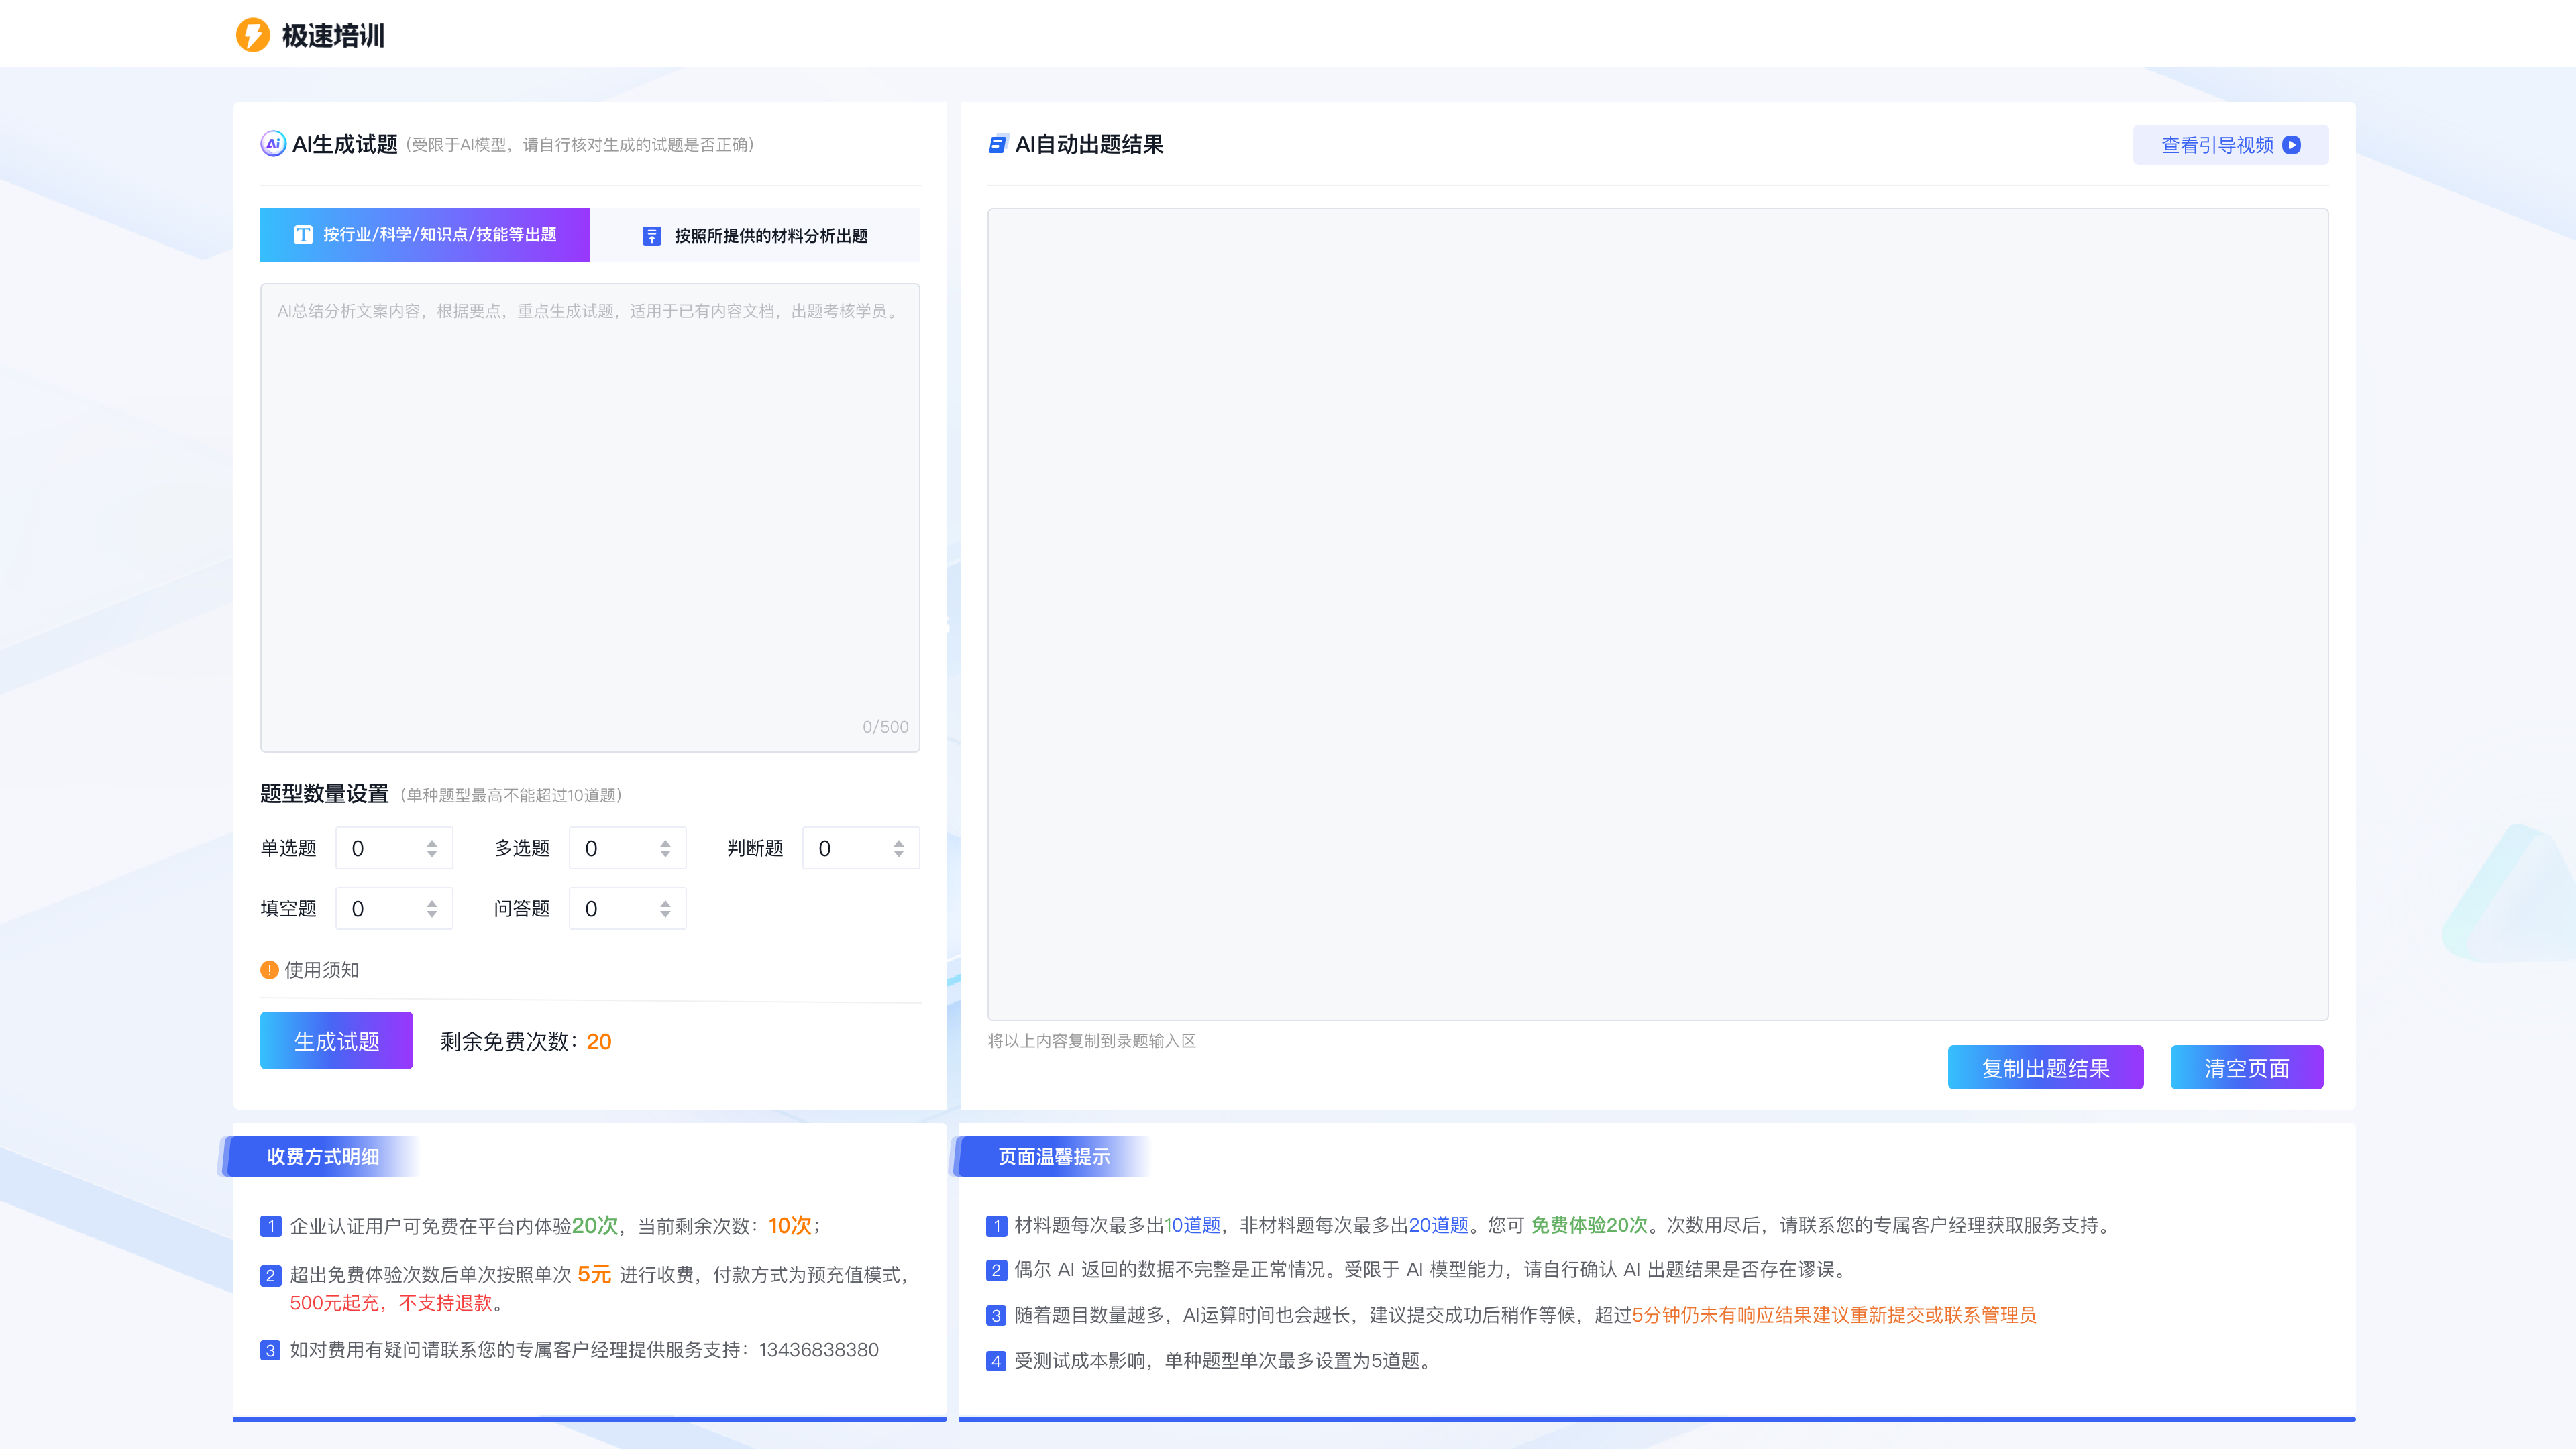Click the T icon on the first tab
The image size is (2576, 1449).
[303, 235]
